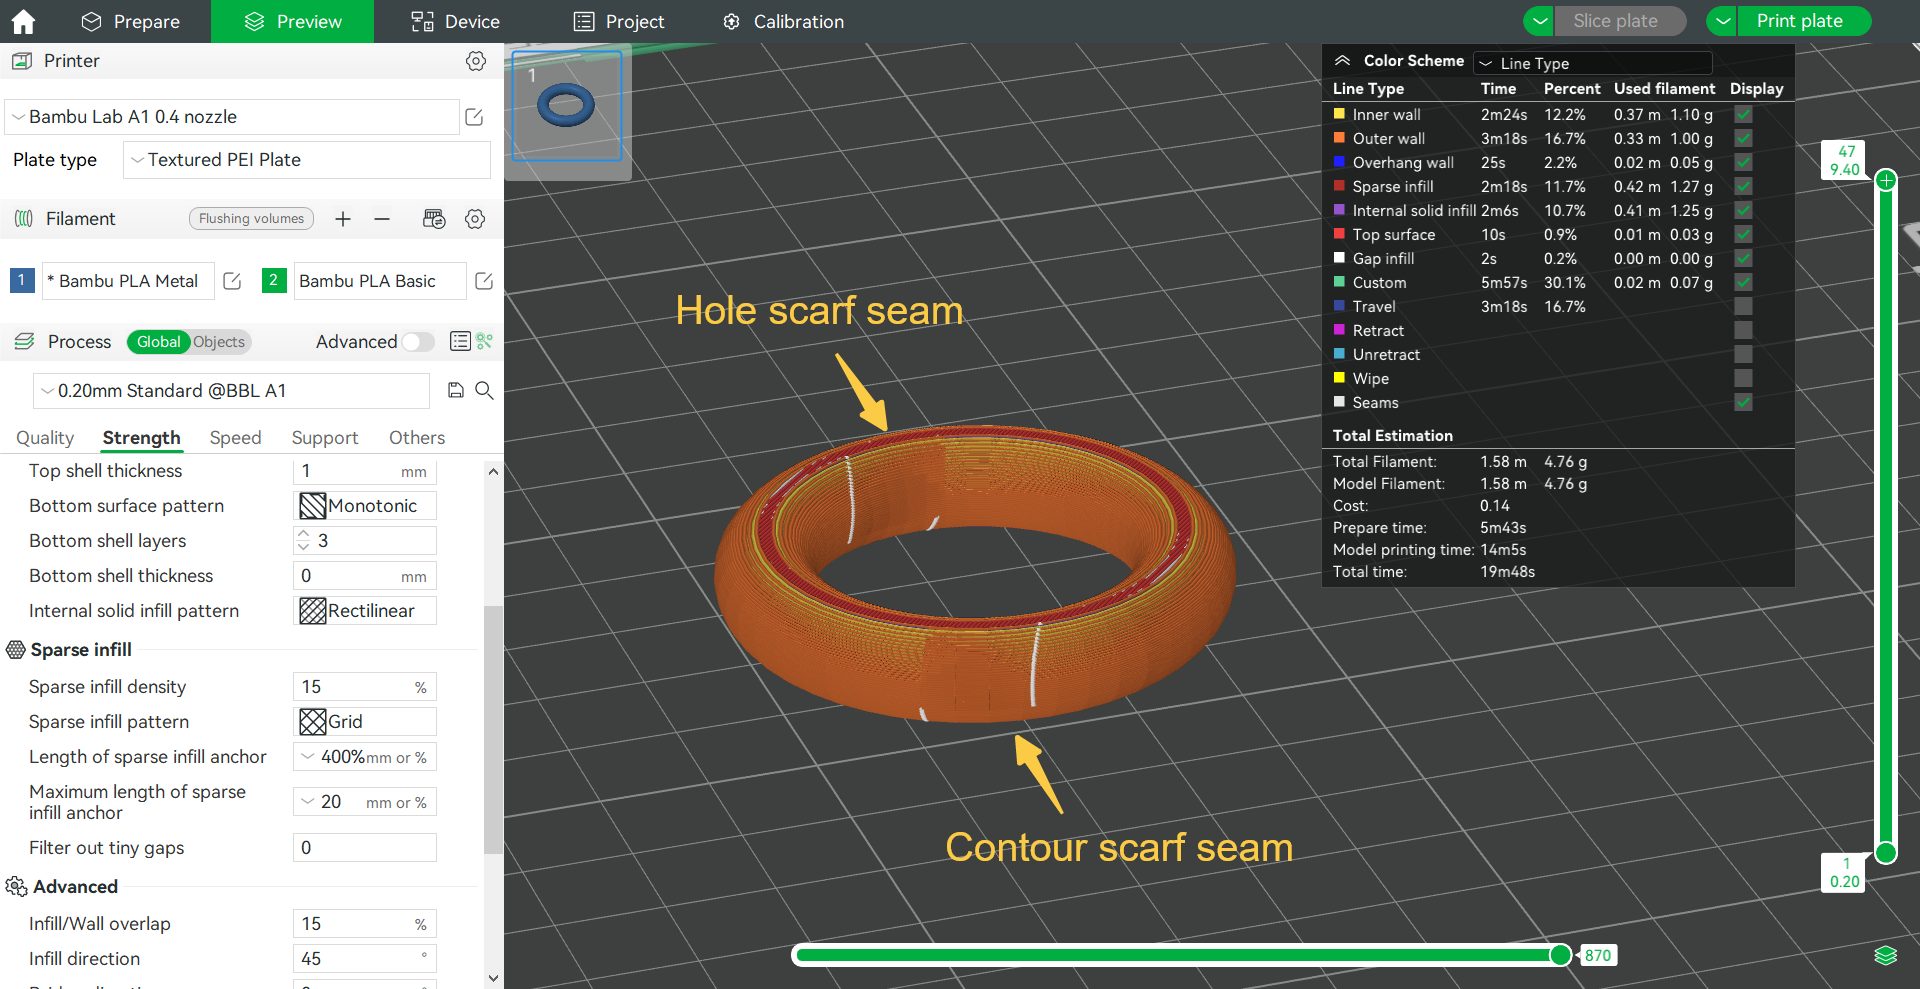Open the Calibration tab
The width and height of the screenshot is (1920, 989).
[x=783, y=21]
